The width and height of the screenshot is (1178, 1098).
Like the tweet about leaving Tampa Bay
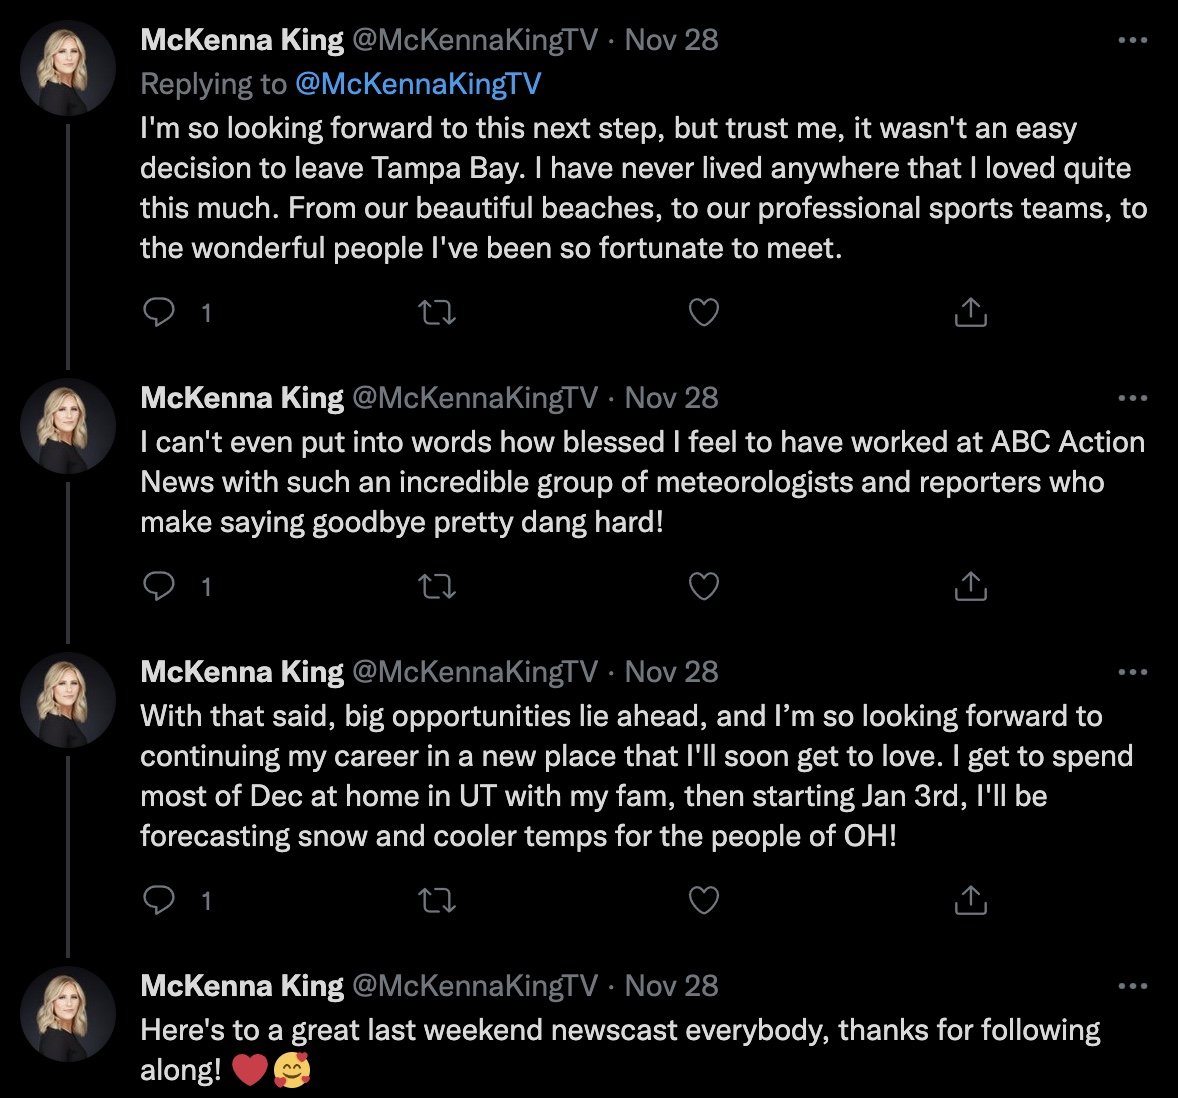[x=704, y=313]
